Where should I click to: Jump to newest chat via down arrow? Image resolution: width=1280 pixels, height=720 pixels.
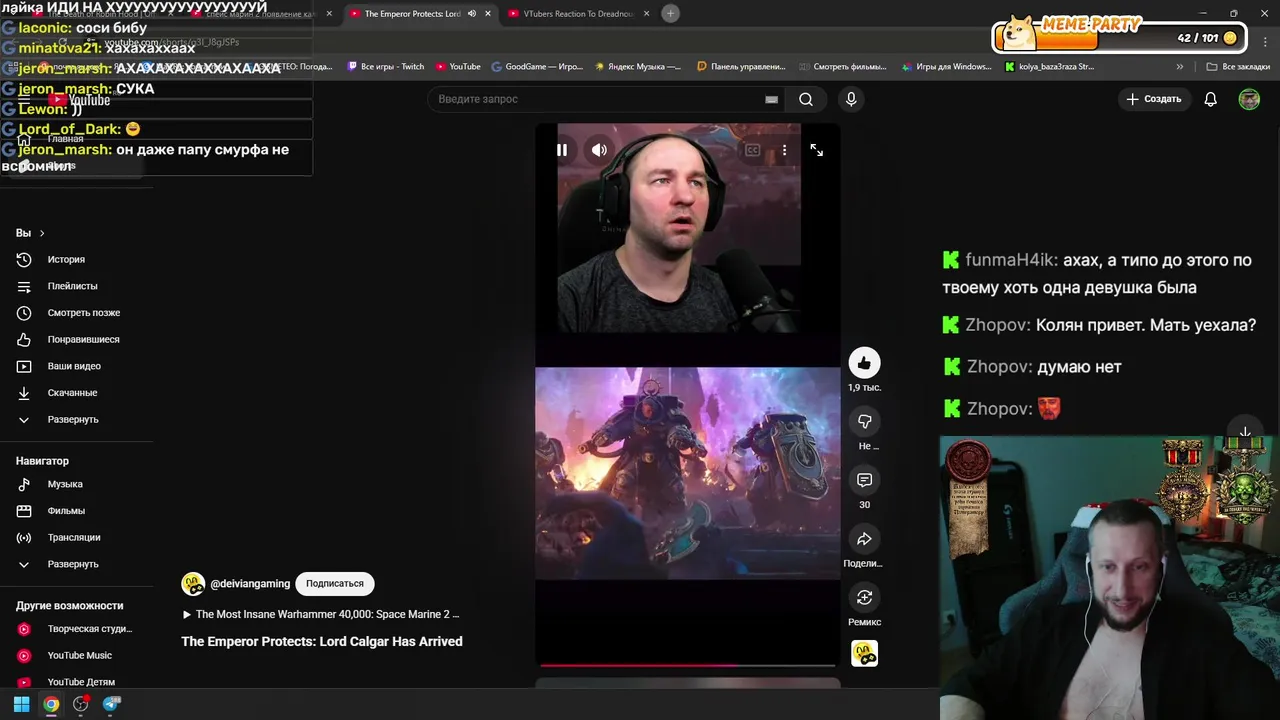pos(1245,432)
